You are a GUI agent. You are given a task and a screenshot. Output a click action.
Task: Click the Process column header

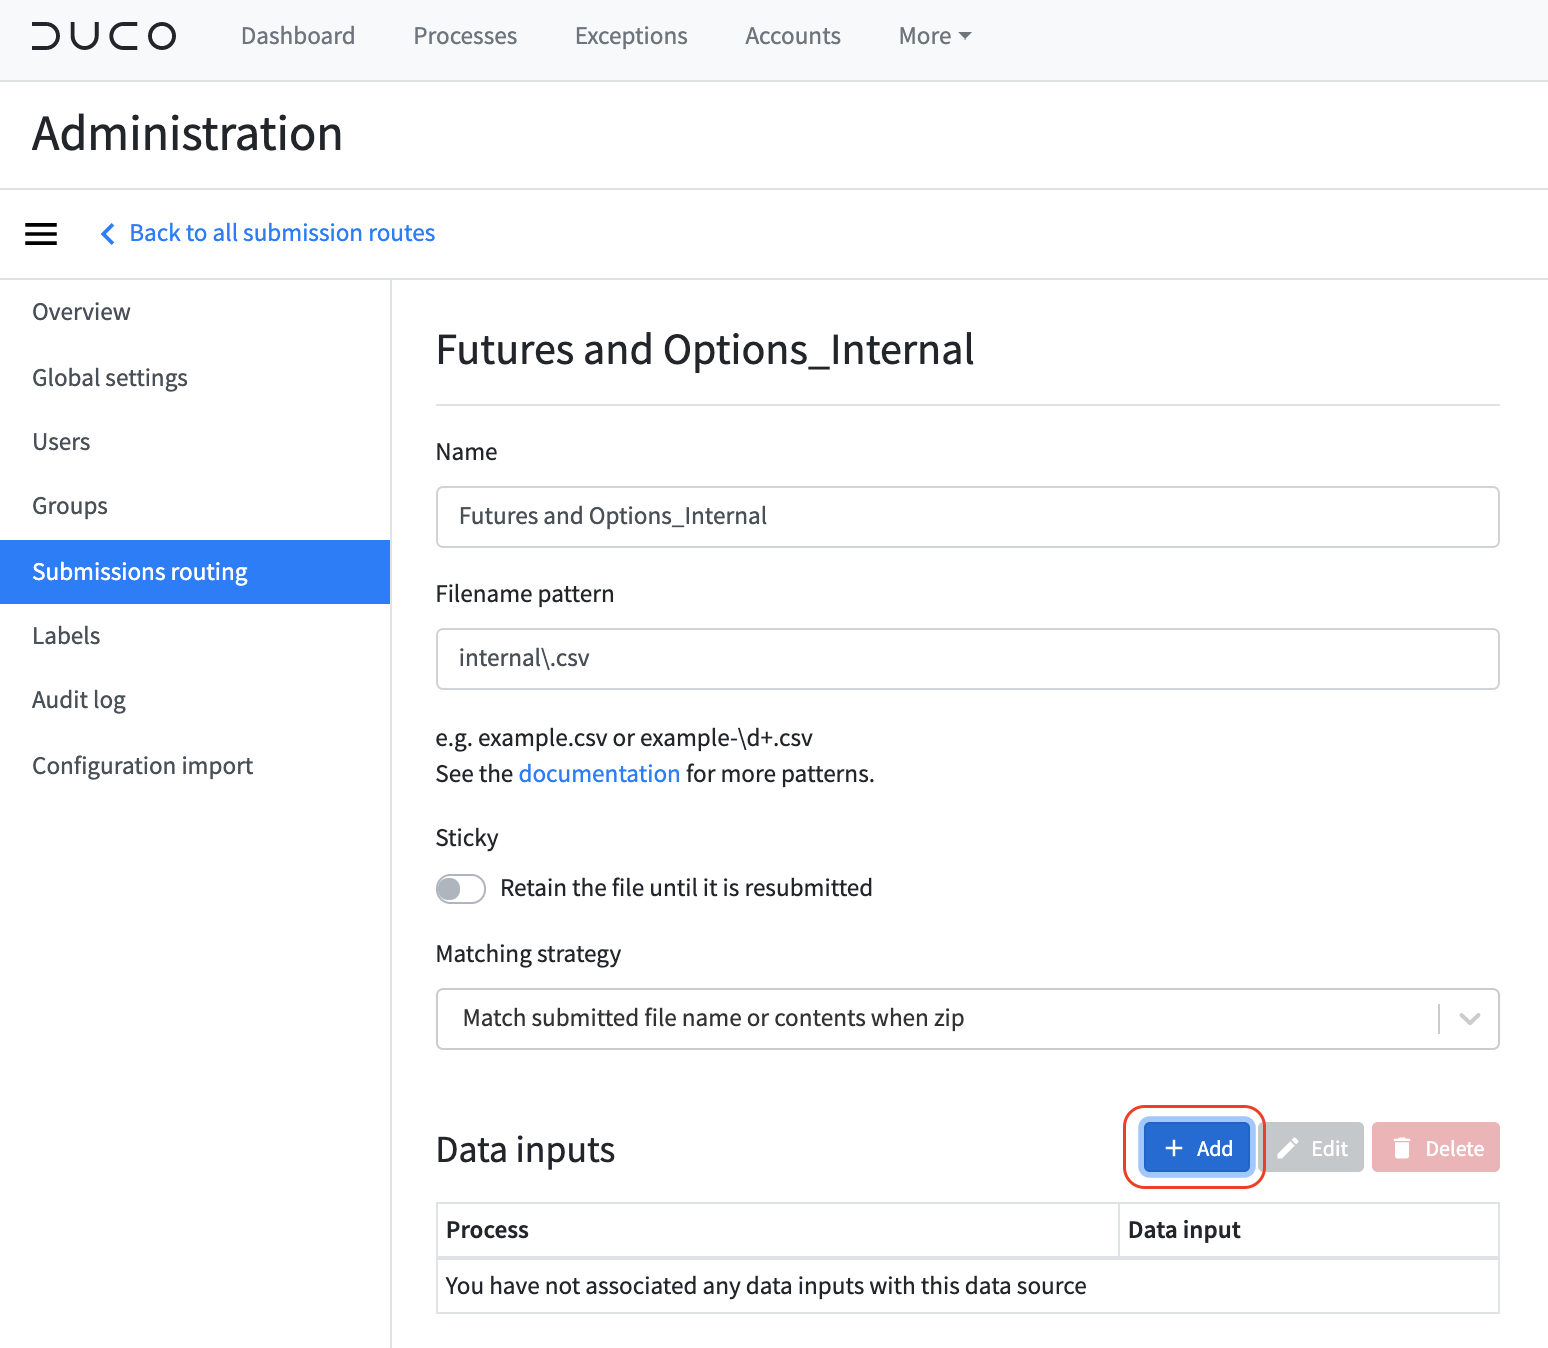(777, 1230)
